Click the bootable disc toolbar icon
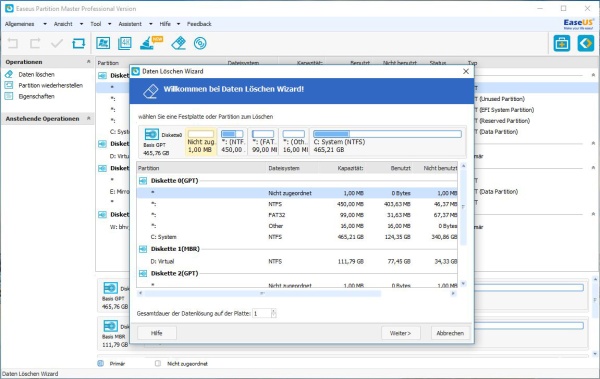The width and height of the screenshot is (600, 379). click(200, 43)
